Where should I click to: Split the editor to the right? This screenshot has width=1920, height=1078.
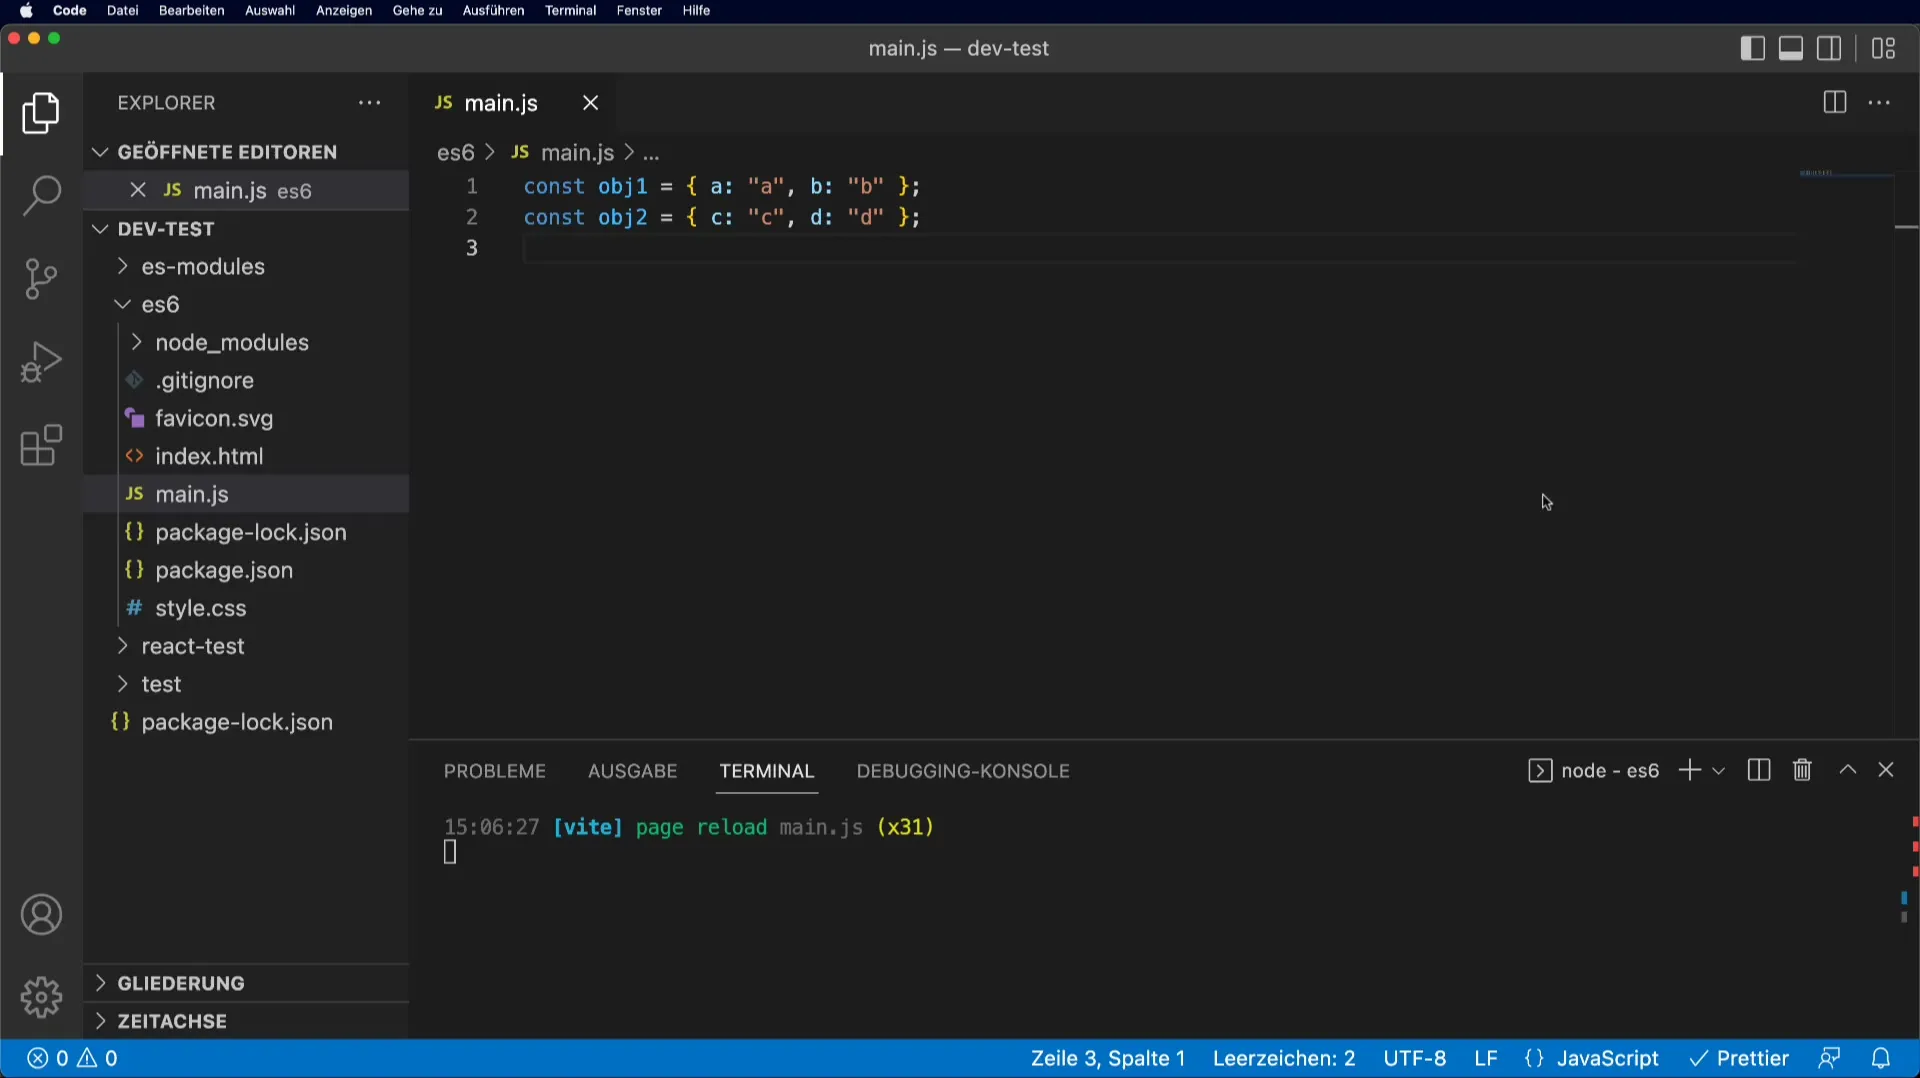click(1834, 103)
